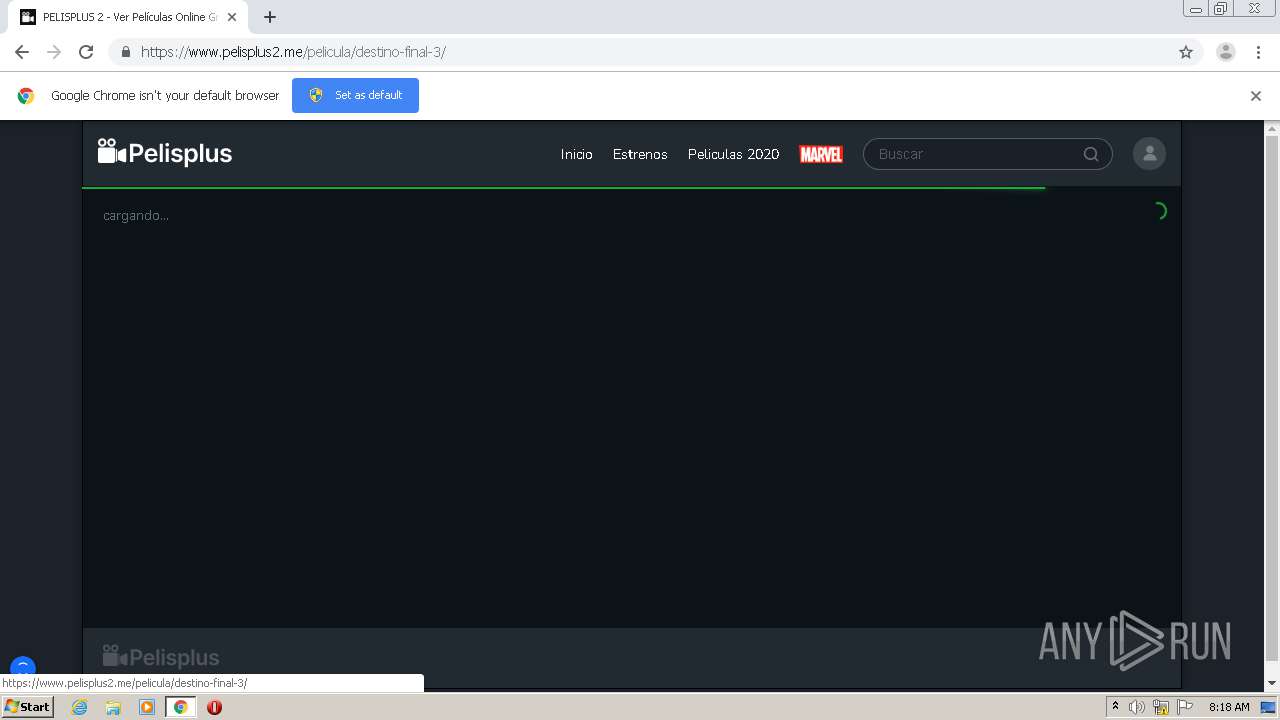The height and width of the screenshot is (720, 1280).
Task: Select the address bar URL
Action: pyautogui.click(x=293, y=52)
